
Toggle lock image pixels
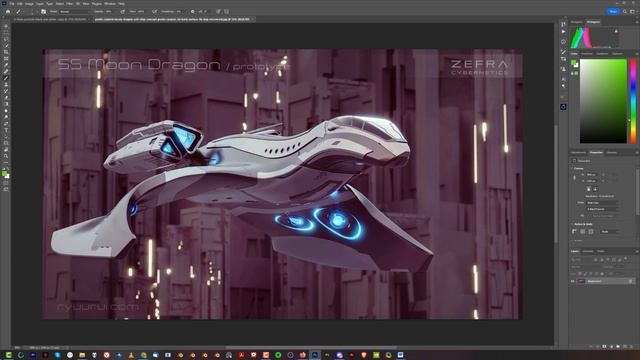(585, 273)
